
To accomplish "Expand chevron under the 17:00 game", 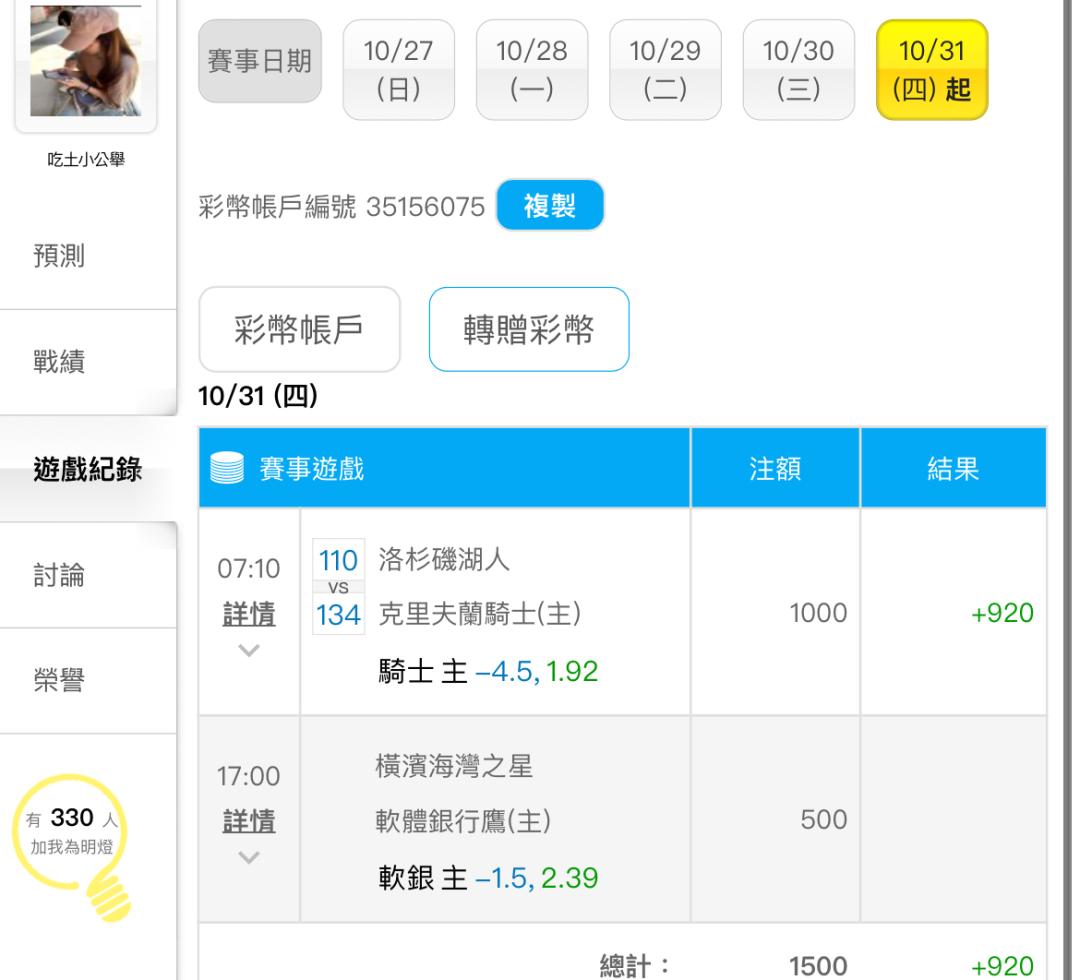I will (249, 856).
